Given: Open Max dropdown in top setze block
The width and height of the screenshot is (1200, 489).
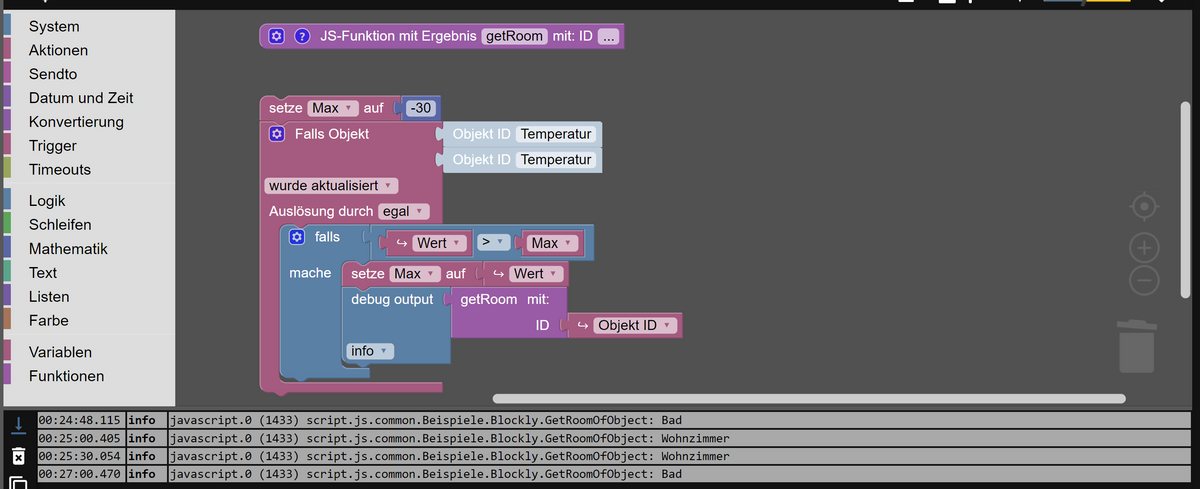Looking at the screenshot, I should [x=333, y=108].
